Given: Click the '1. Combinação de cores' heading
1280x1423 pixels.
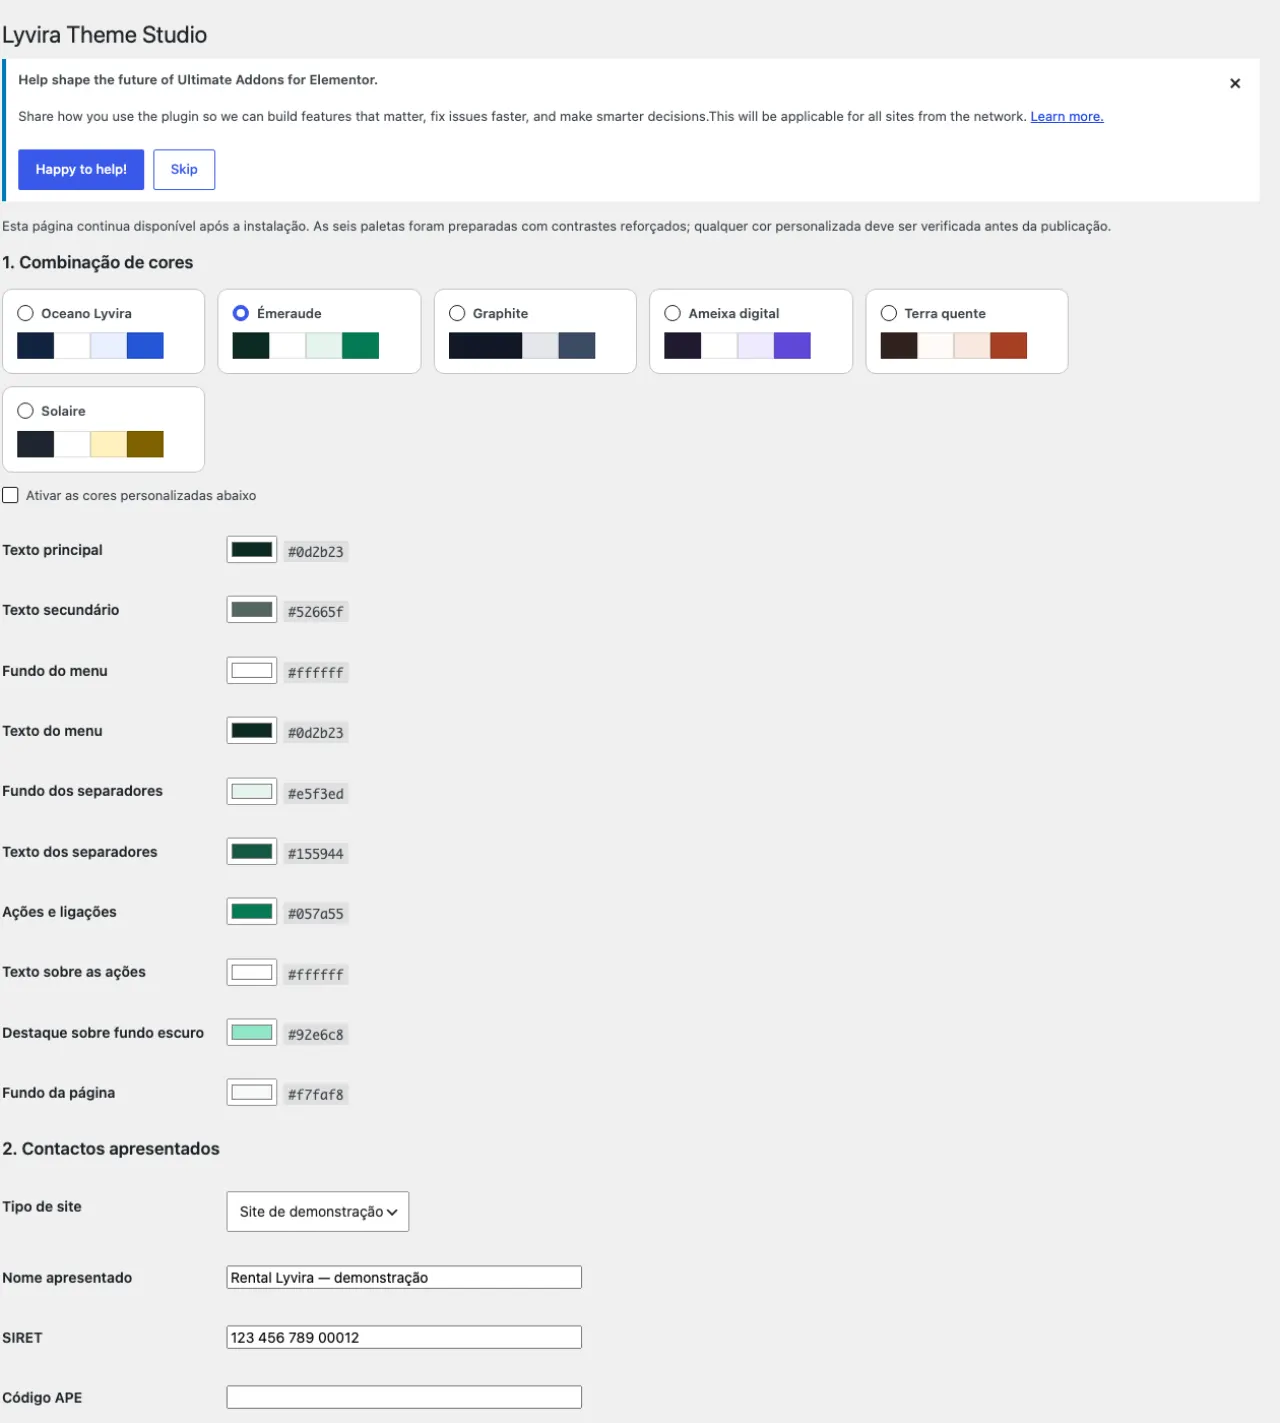Looking at the screenshot, I should click(x=98, y=263).
